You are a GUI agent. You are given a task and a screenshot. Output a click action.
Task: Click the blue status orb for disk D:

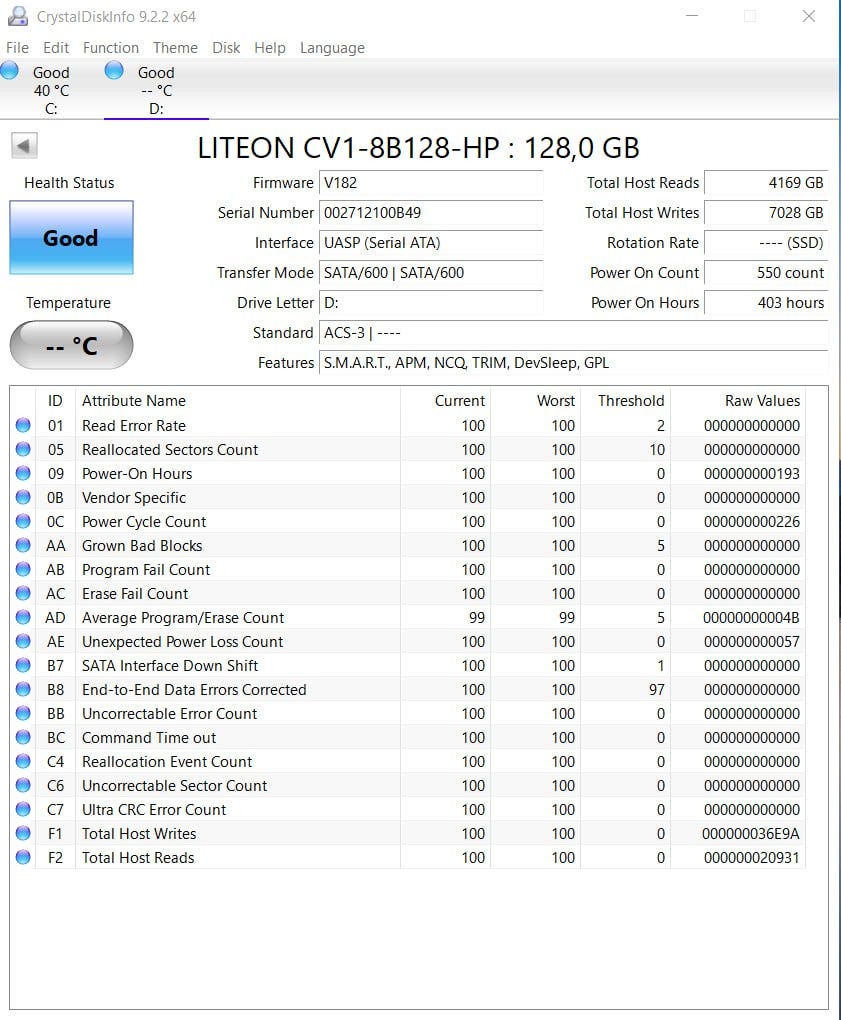pyautogui.click(x=114, y=70)
